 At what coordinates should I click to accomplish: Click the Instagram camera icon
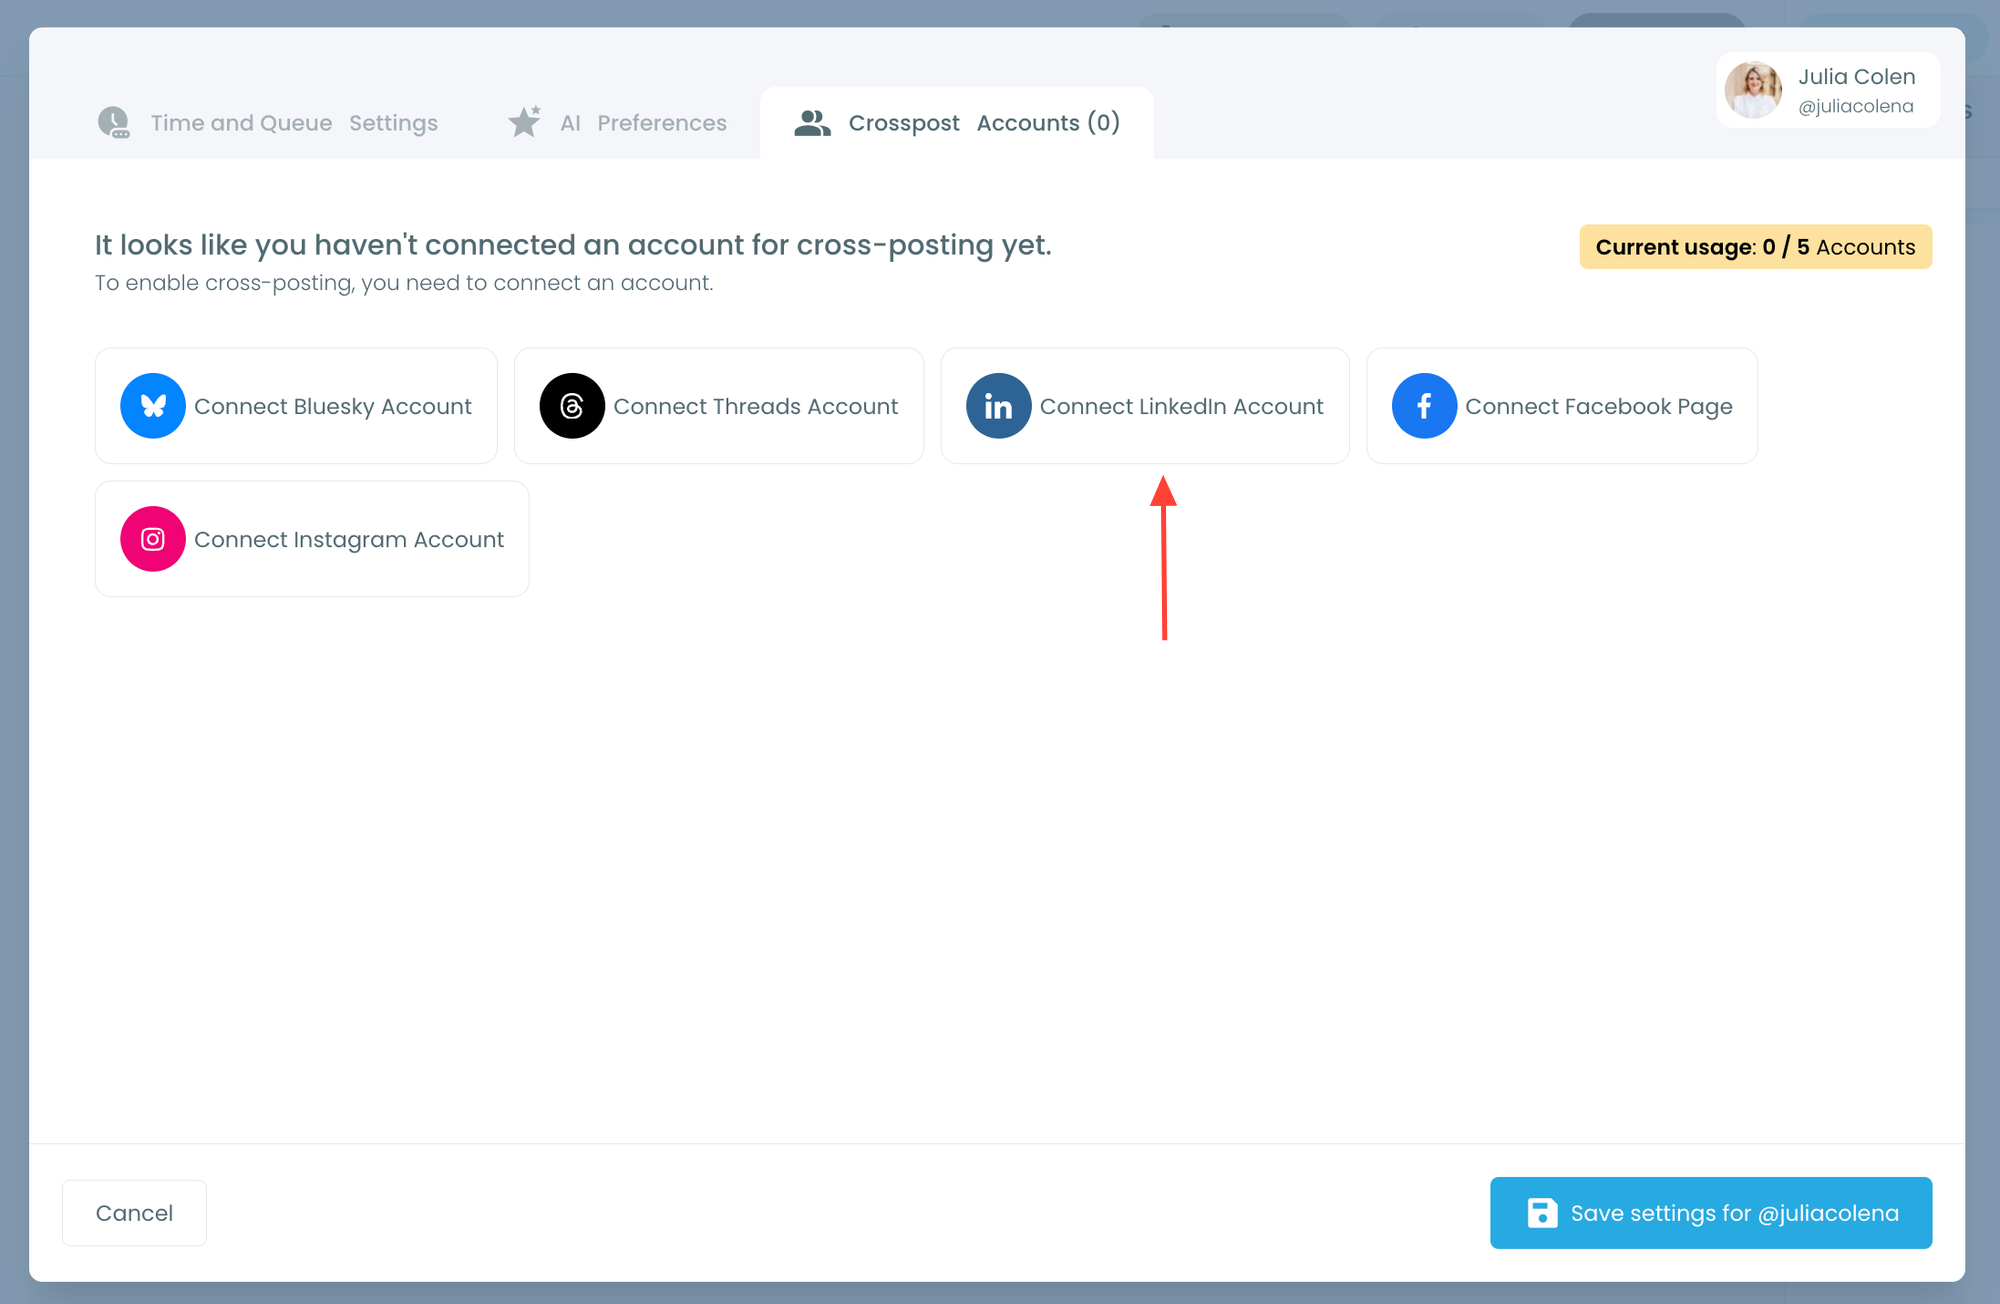[x=152, y=539]
